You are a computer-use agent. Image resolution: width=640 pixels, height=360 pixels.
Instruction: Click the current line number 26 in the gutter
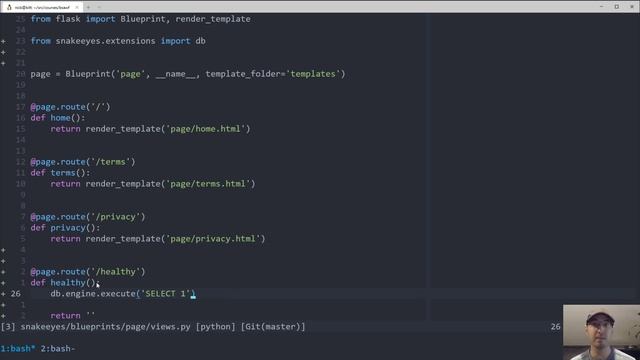16,294
